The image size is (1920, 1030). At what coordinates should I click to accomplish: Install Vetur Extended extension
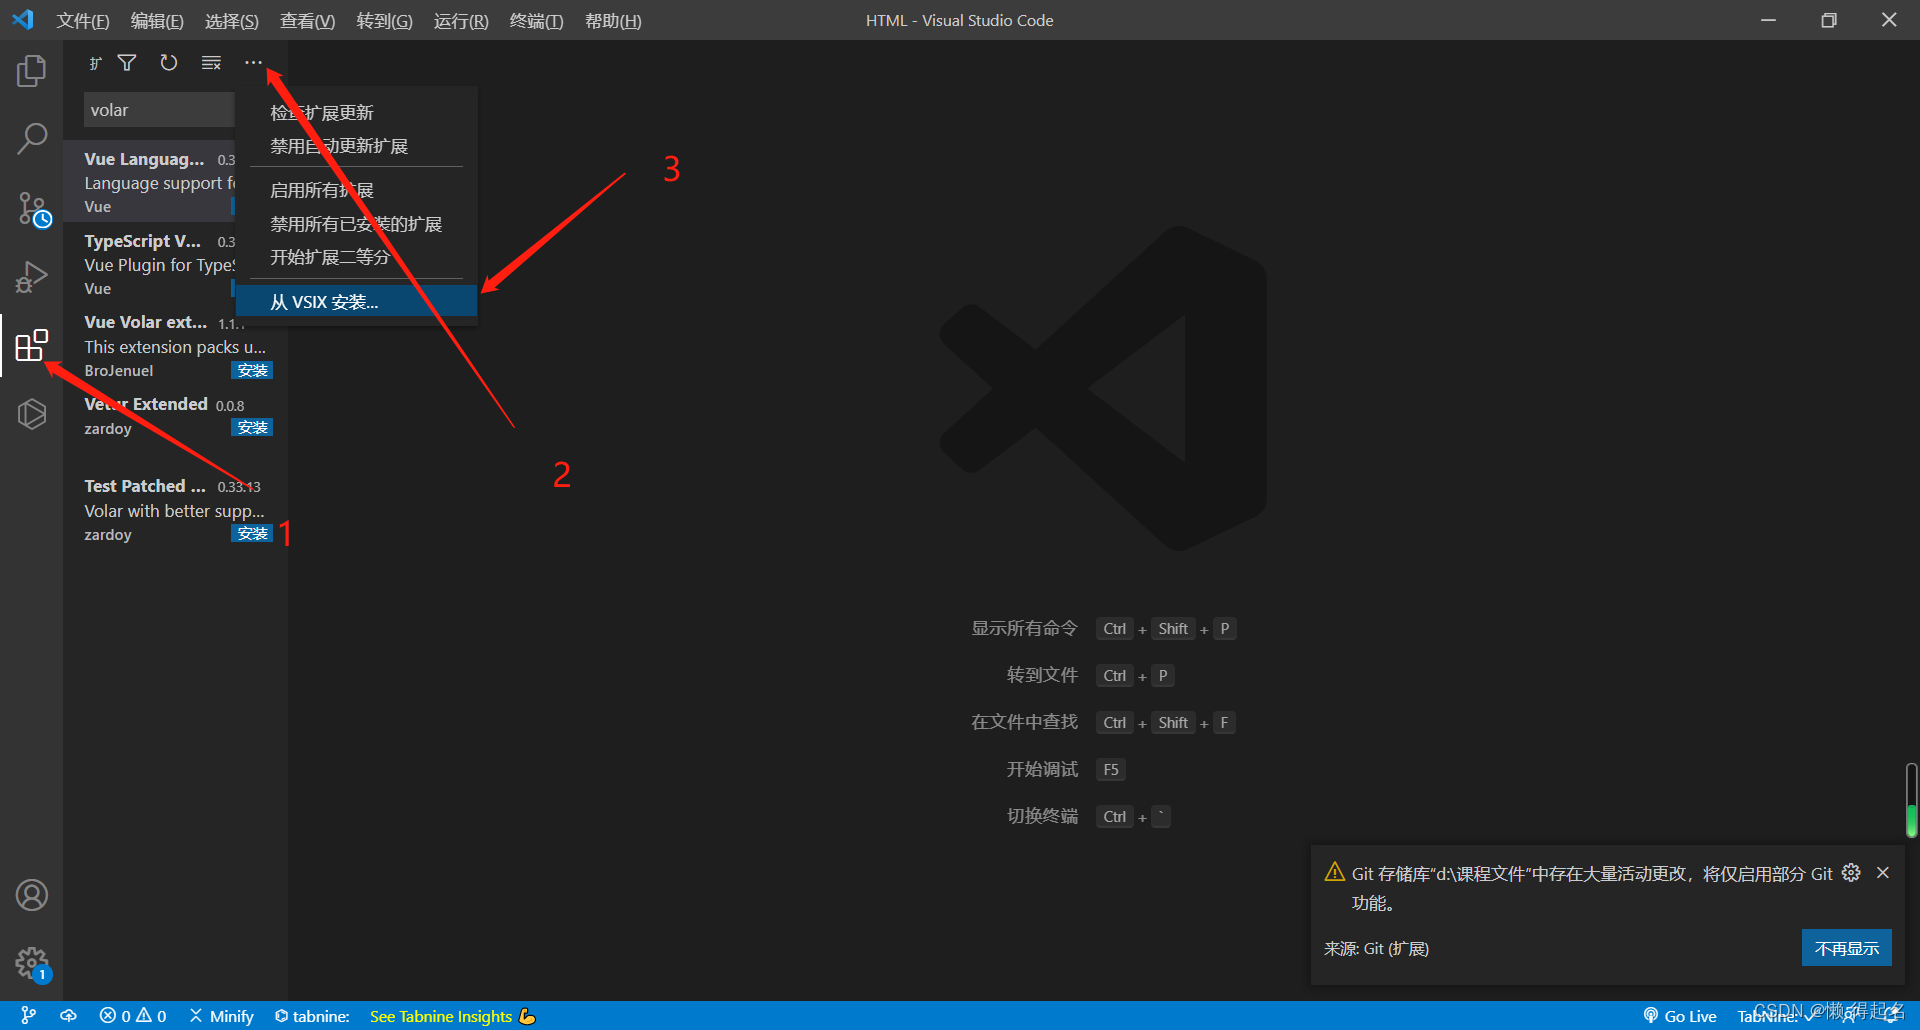tap(252, 427)
